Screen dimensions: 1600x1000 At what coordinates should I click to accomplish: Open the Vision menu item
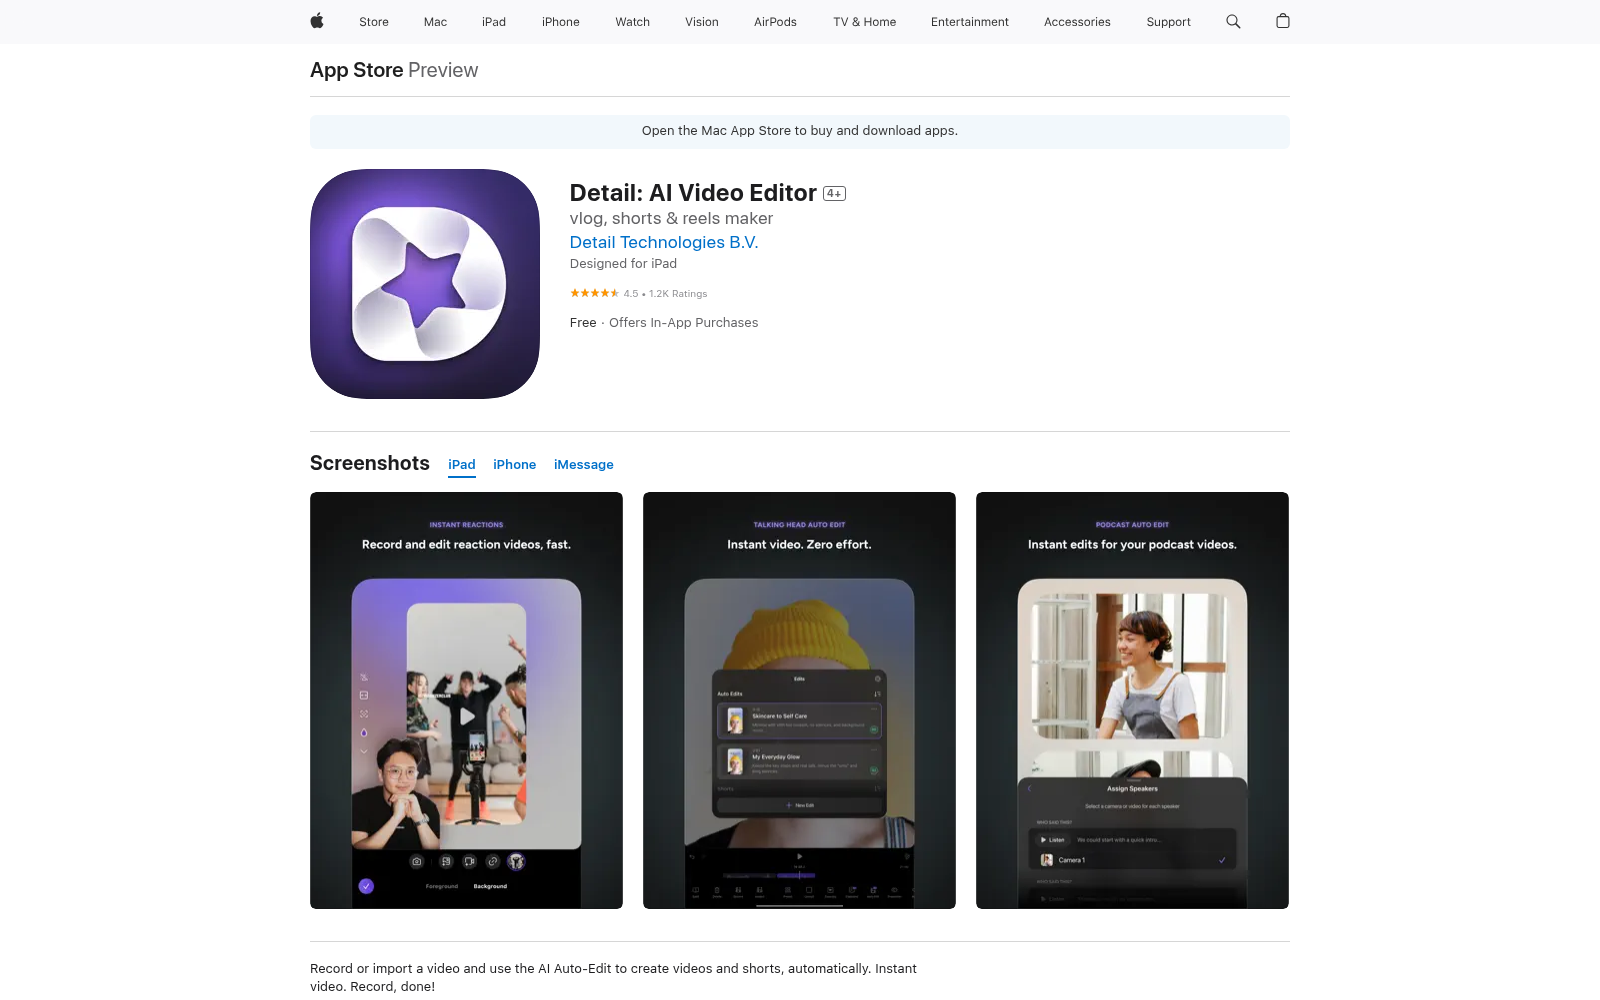(702, 22)
